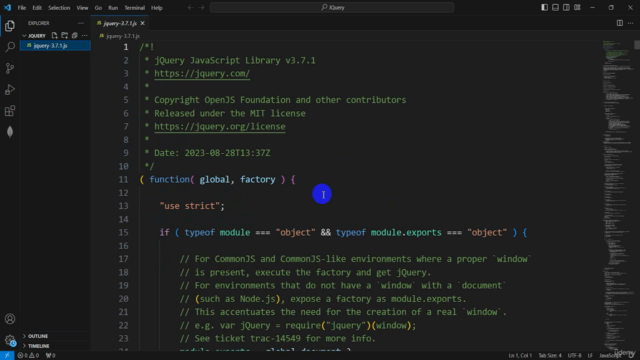Expand the OUTLINE section
The width and height of the screenshot is (640, 360).
(36, 336)
